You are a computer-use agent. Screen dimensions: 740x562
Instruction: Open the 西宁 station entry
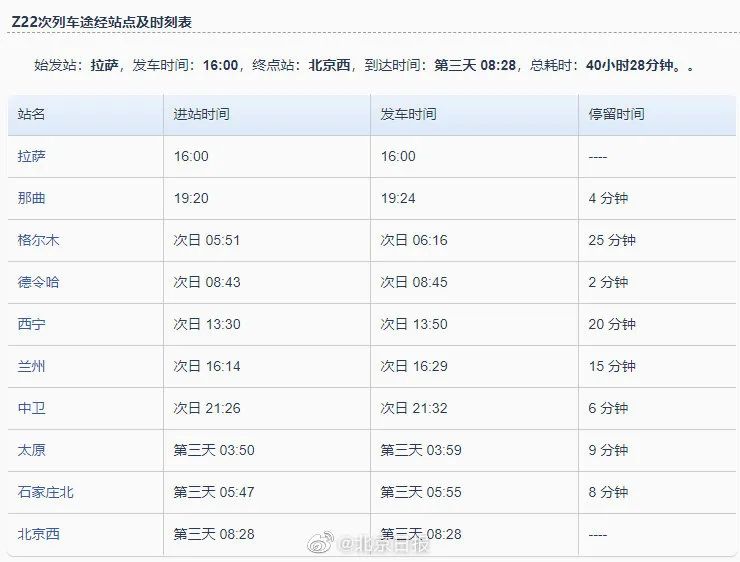coord(32,324)
